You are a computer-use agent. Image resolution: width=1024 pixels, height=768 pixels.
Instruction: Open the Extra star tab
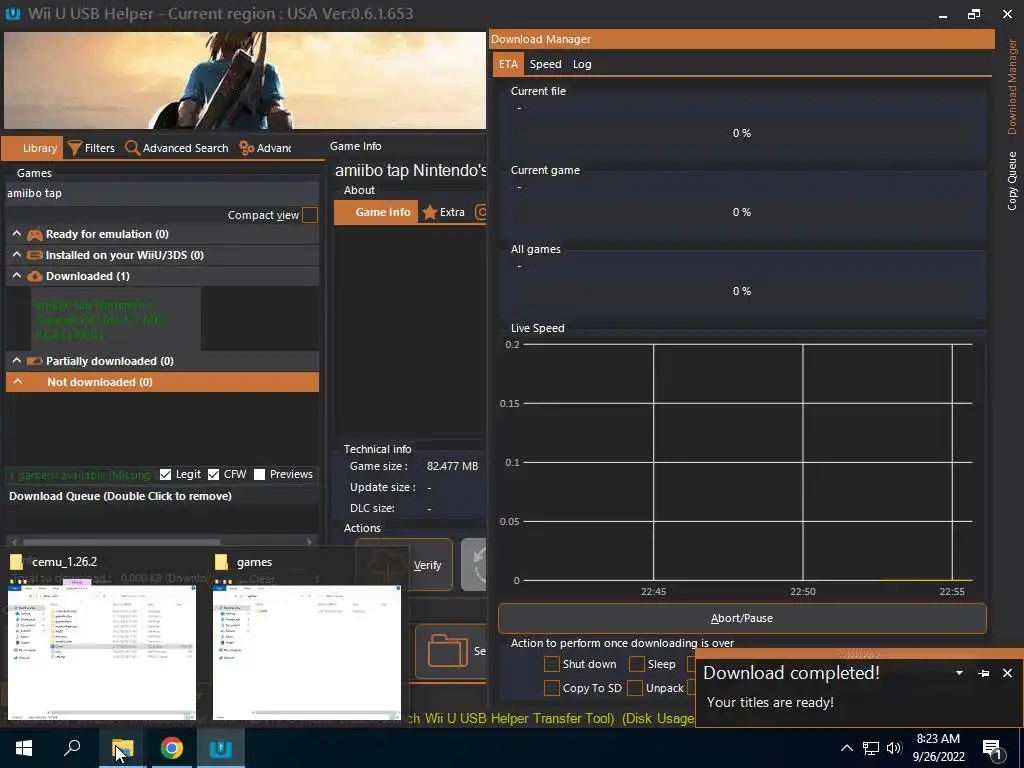pos(443,212)
